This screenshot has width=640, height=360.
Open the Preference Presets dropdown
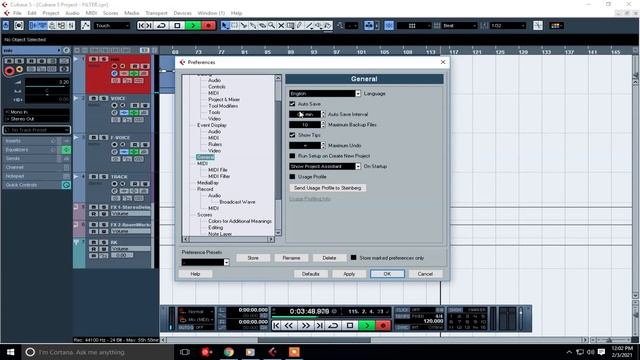click(x=205, y=262)
